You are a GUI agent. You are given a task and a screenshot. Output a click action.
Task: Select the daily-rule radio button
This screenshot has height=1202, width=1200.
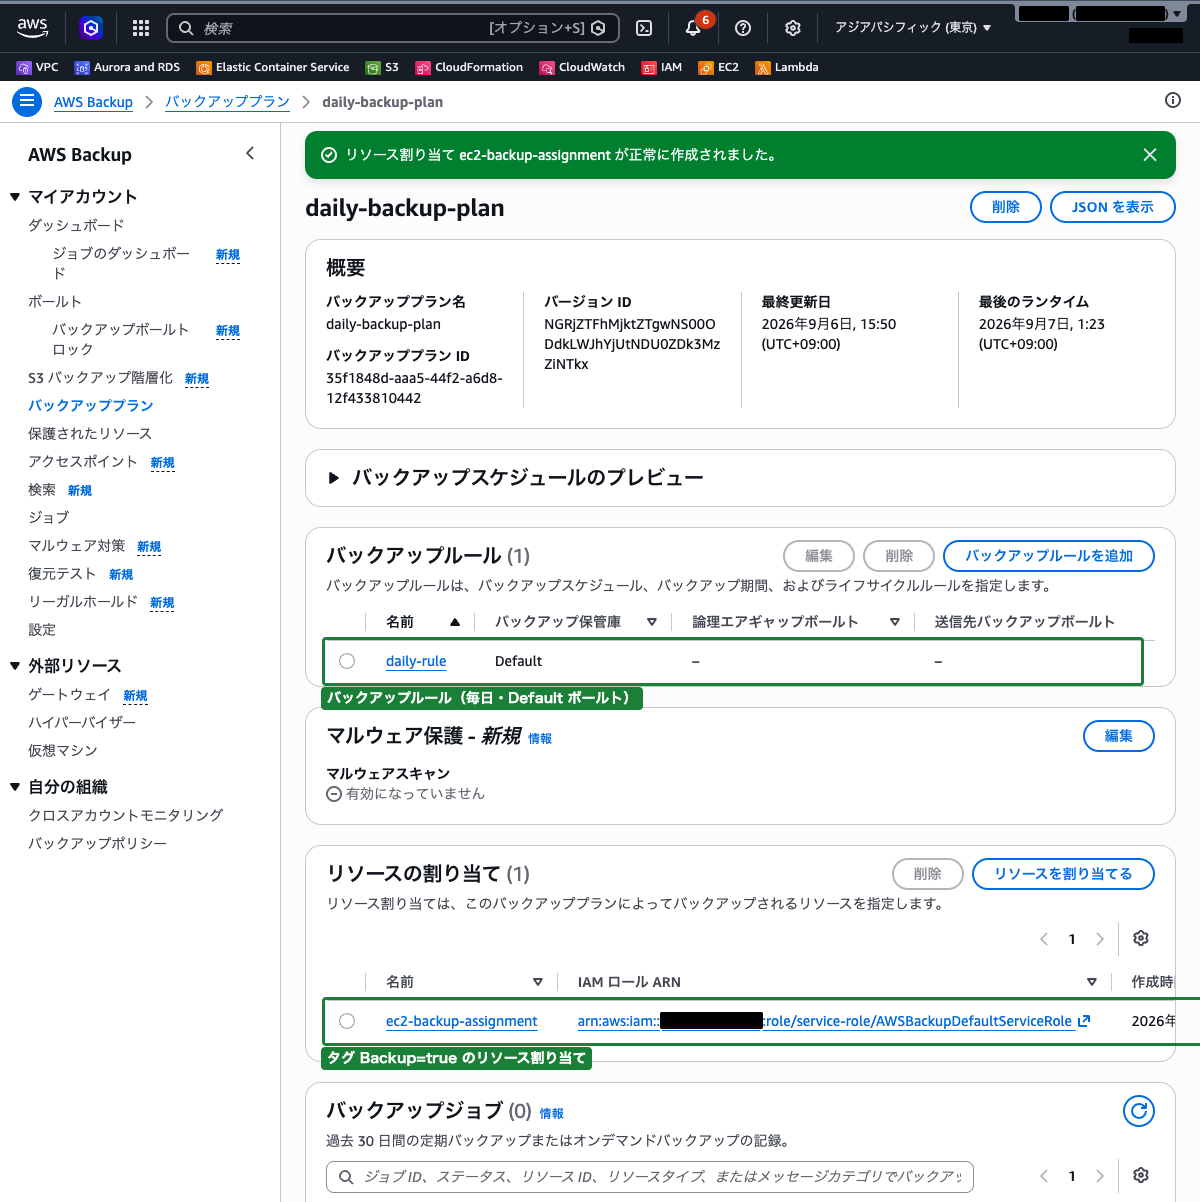coord(347,661)
